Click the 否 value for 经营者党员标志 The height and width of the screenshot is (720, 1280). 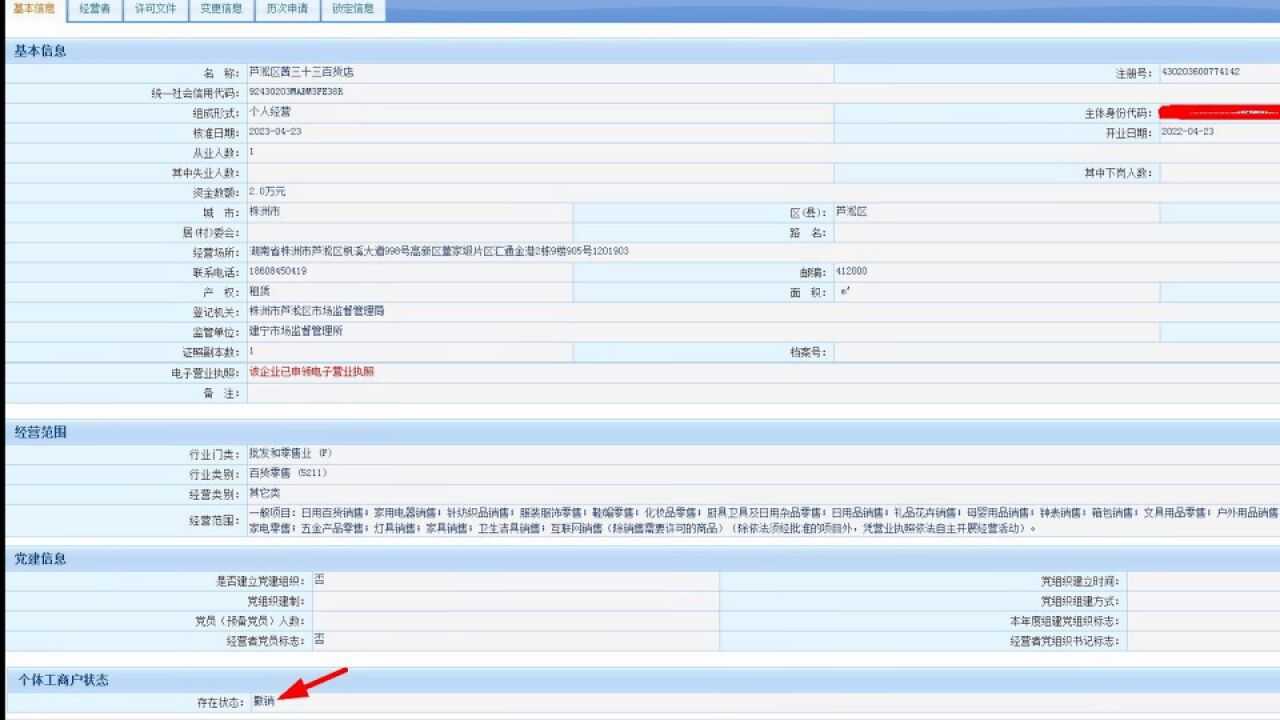(319, 639)
